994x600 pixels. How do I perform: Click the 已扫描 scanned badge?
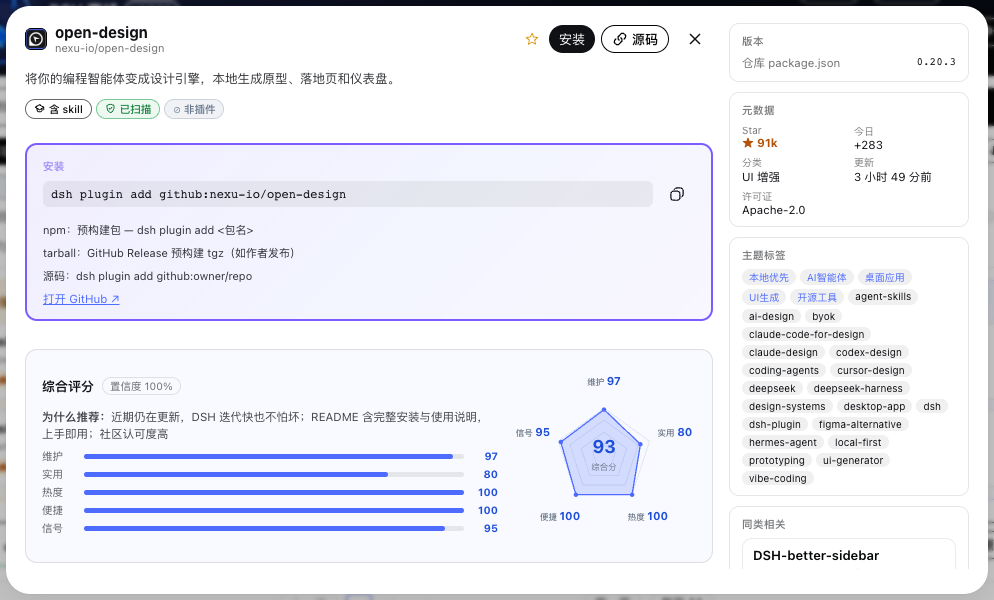coord(128,109)
